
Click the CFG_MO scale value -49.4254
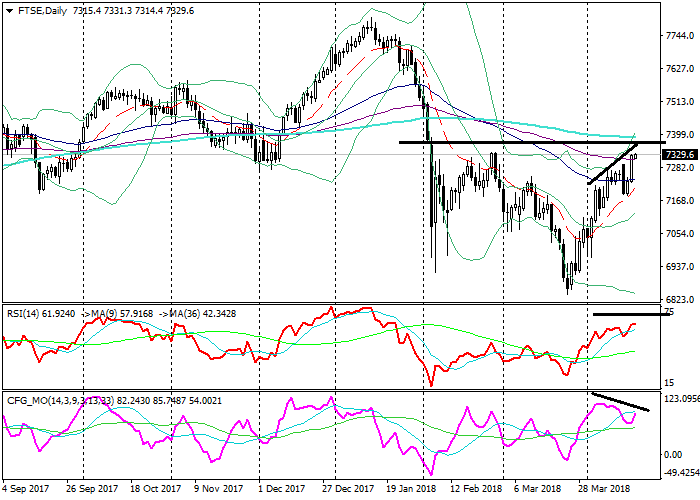(x=682, y=472)
